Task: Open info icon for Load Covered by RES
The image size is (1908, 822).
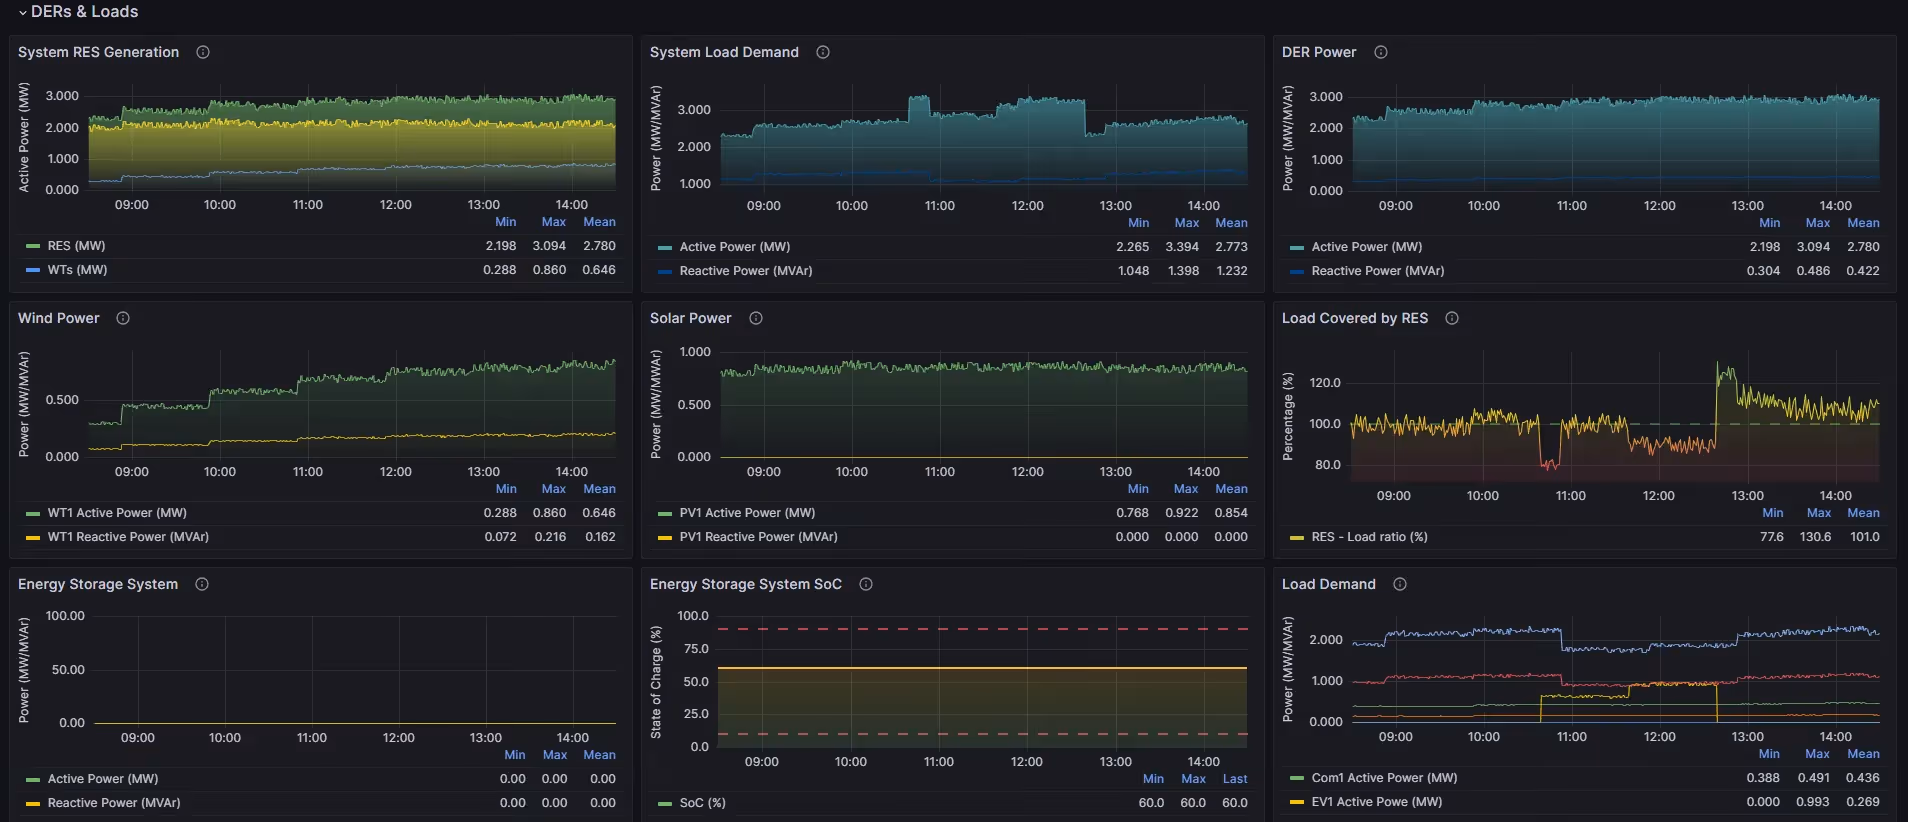Action: [1452, 318]
